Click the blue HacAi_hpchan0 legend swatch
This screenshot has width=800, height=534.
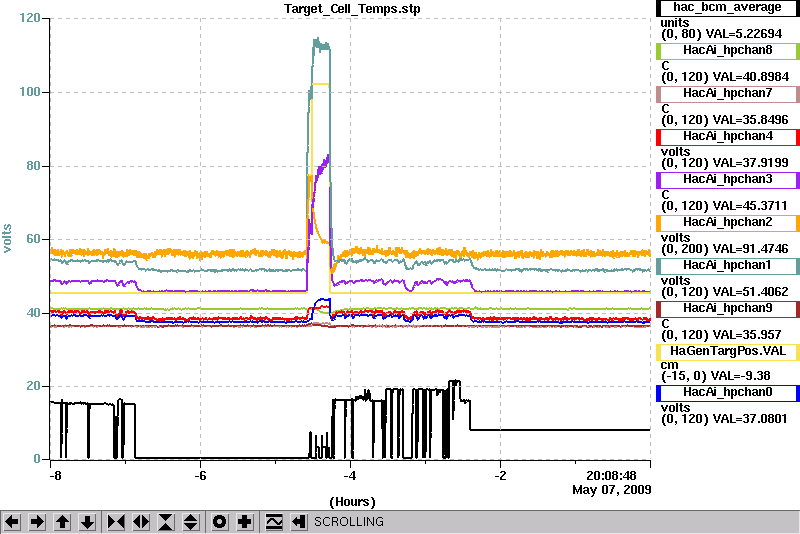pos(728,392)
